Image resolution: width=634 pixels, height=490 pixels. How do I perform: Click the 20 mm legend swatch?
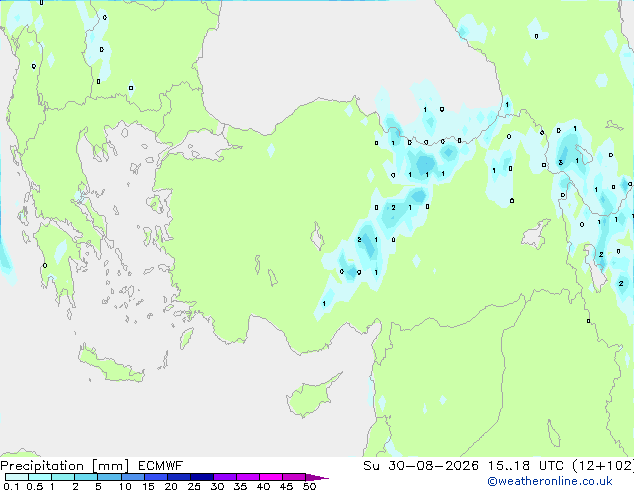point(178,477)
